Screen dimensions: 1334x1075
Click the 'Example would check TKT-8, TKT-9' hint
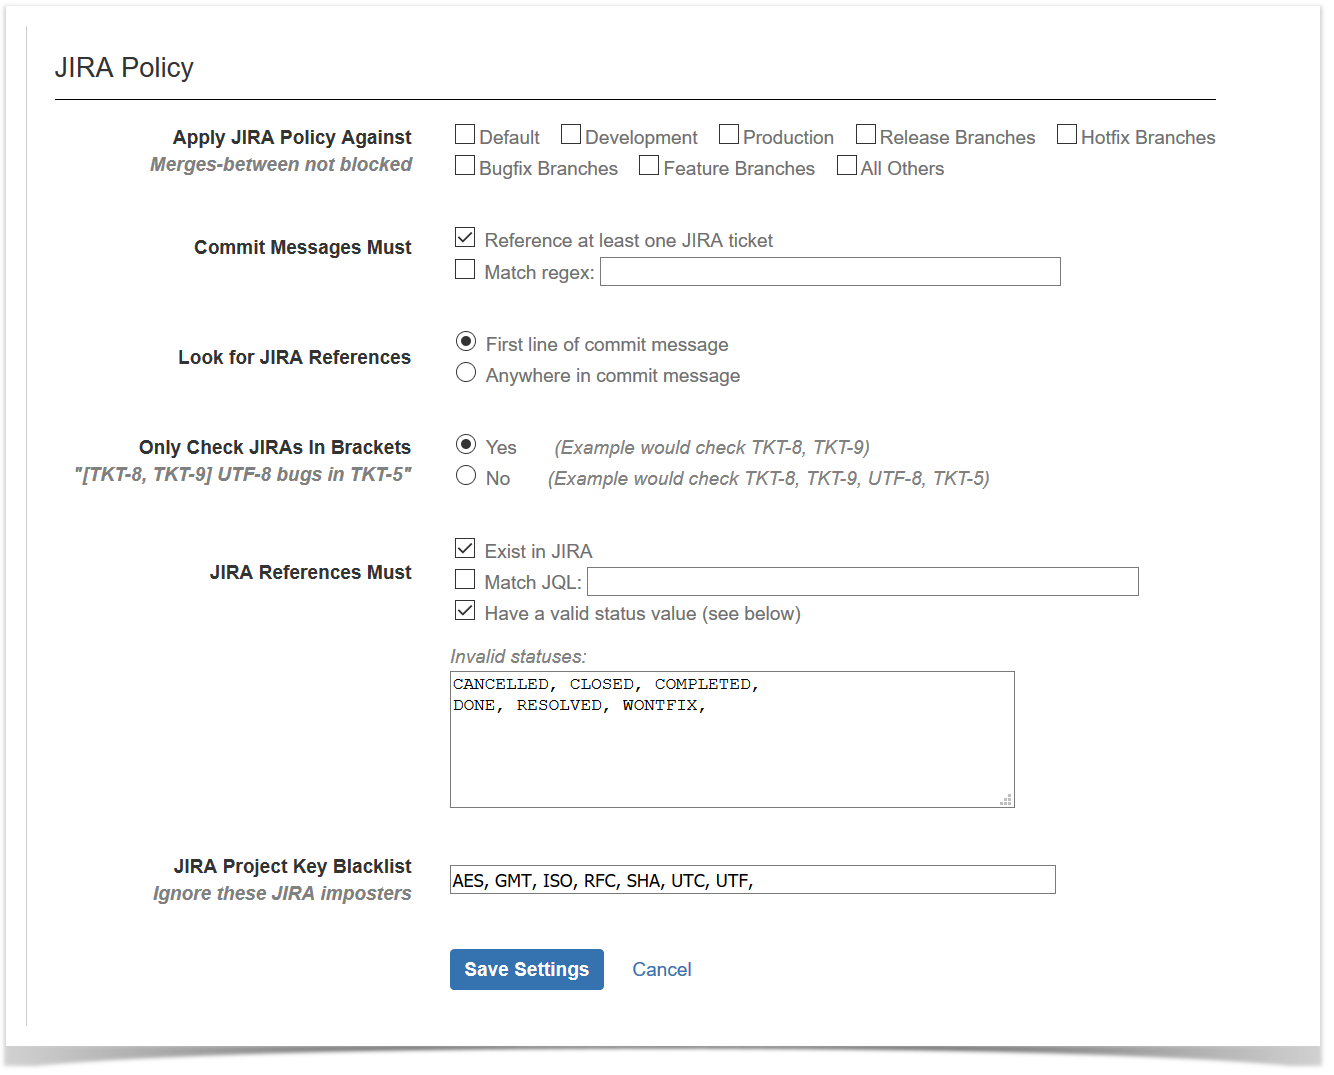pos(712,448)
